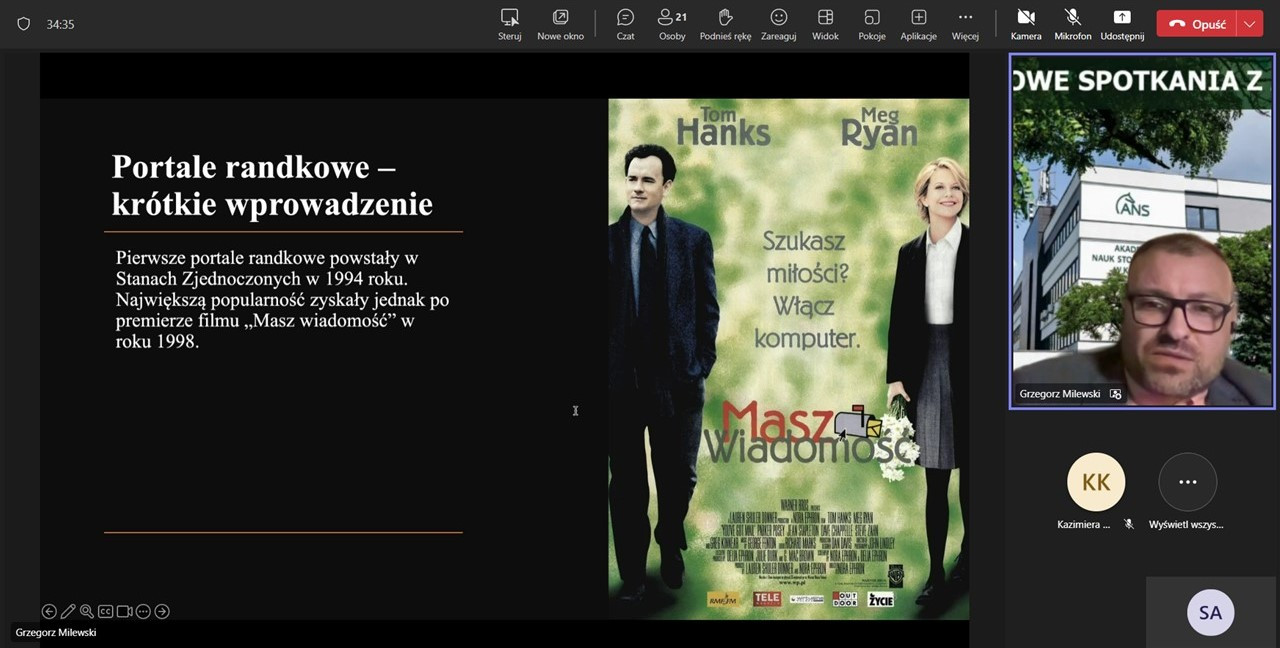Screen dimensions: 1280x648
Task: Select Grzegorz Milewski's video tile
Action: pos(1141,232)
